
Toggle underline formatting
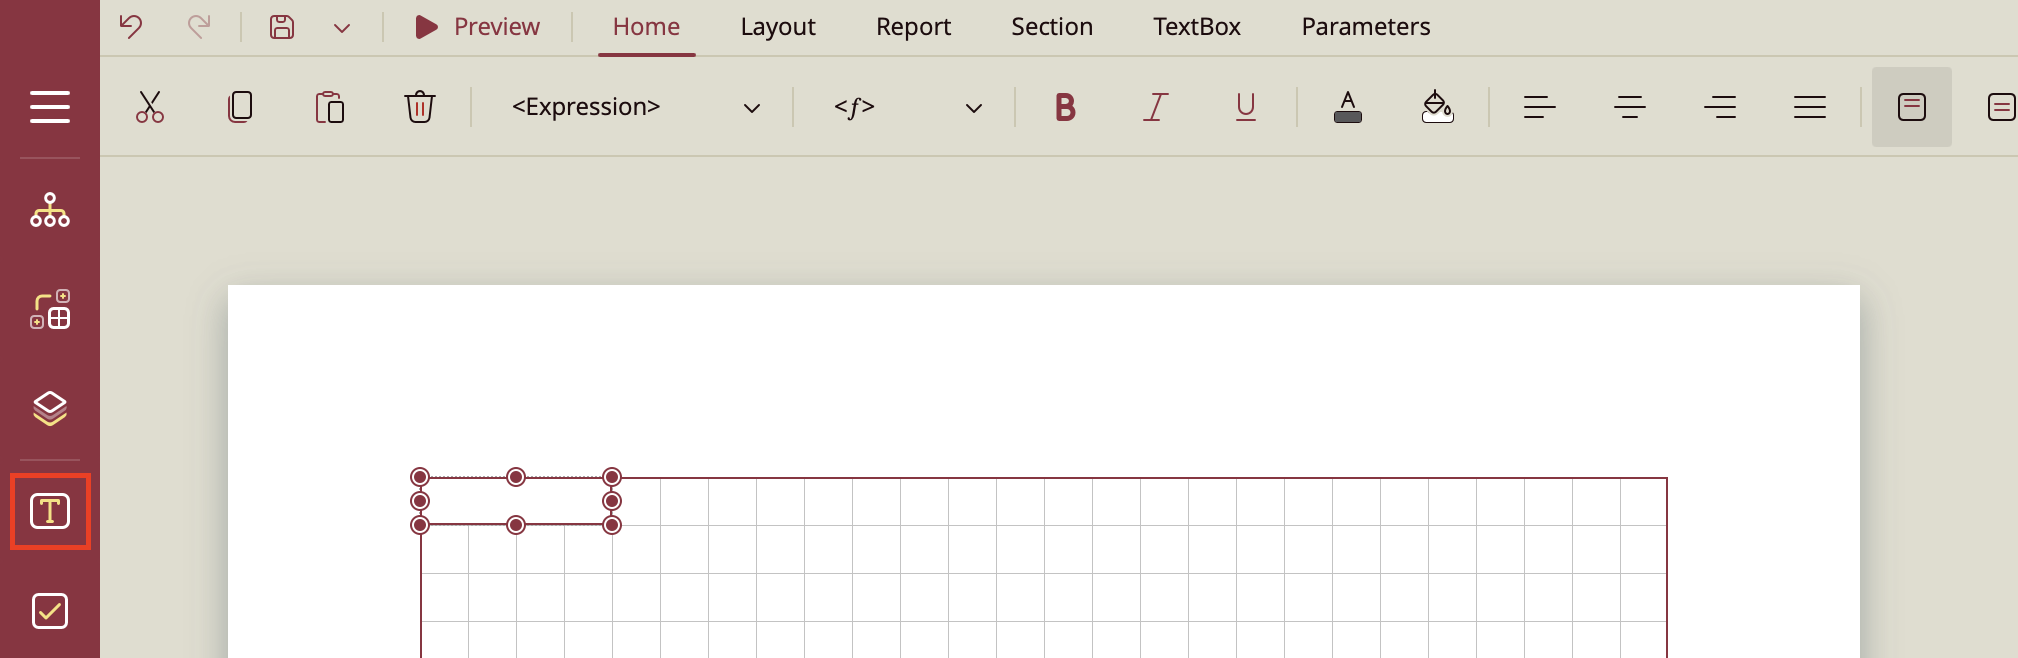click(x=1246, y=107)
